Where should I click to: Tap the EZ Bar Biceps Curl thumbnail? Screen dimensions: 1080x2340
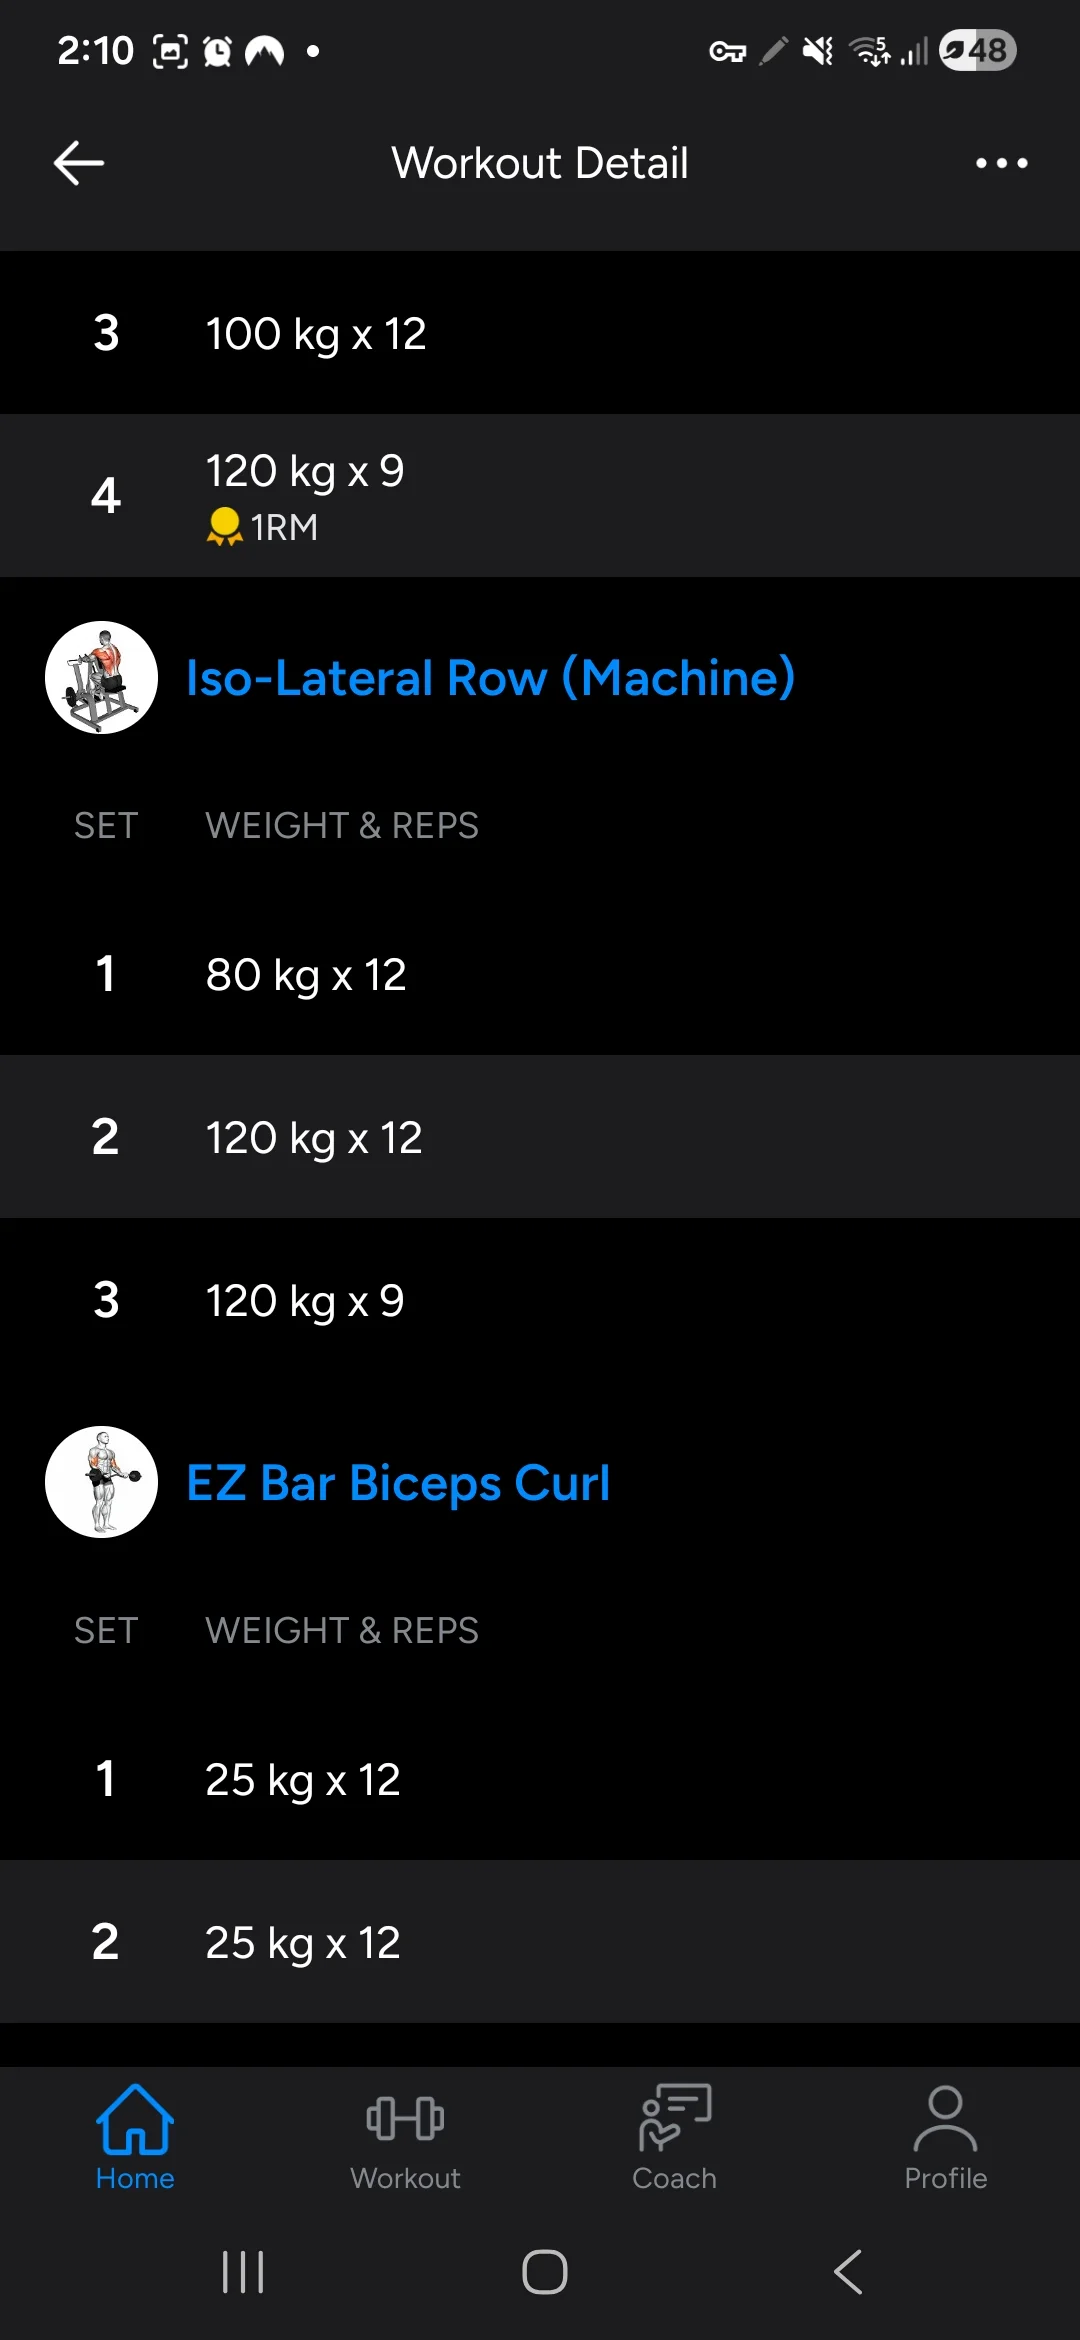[101, 1482]
